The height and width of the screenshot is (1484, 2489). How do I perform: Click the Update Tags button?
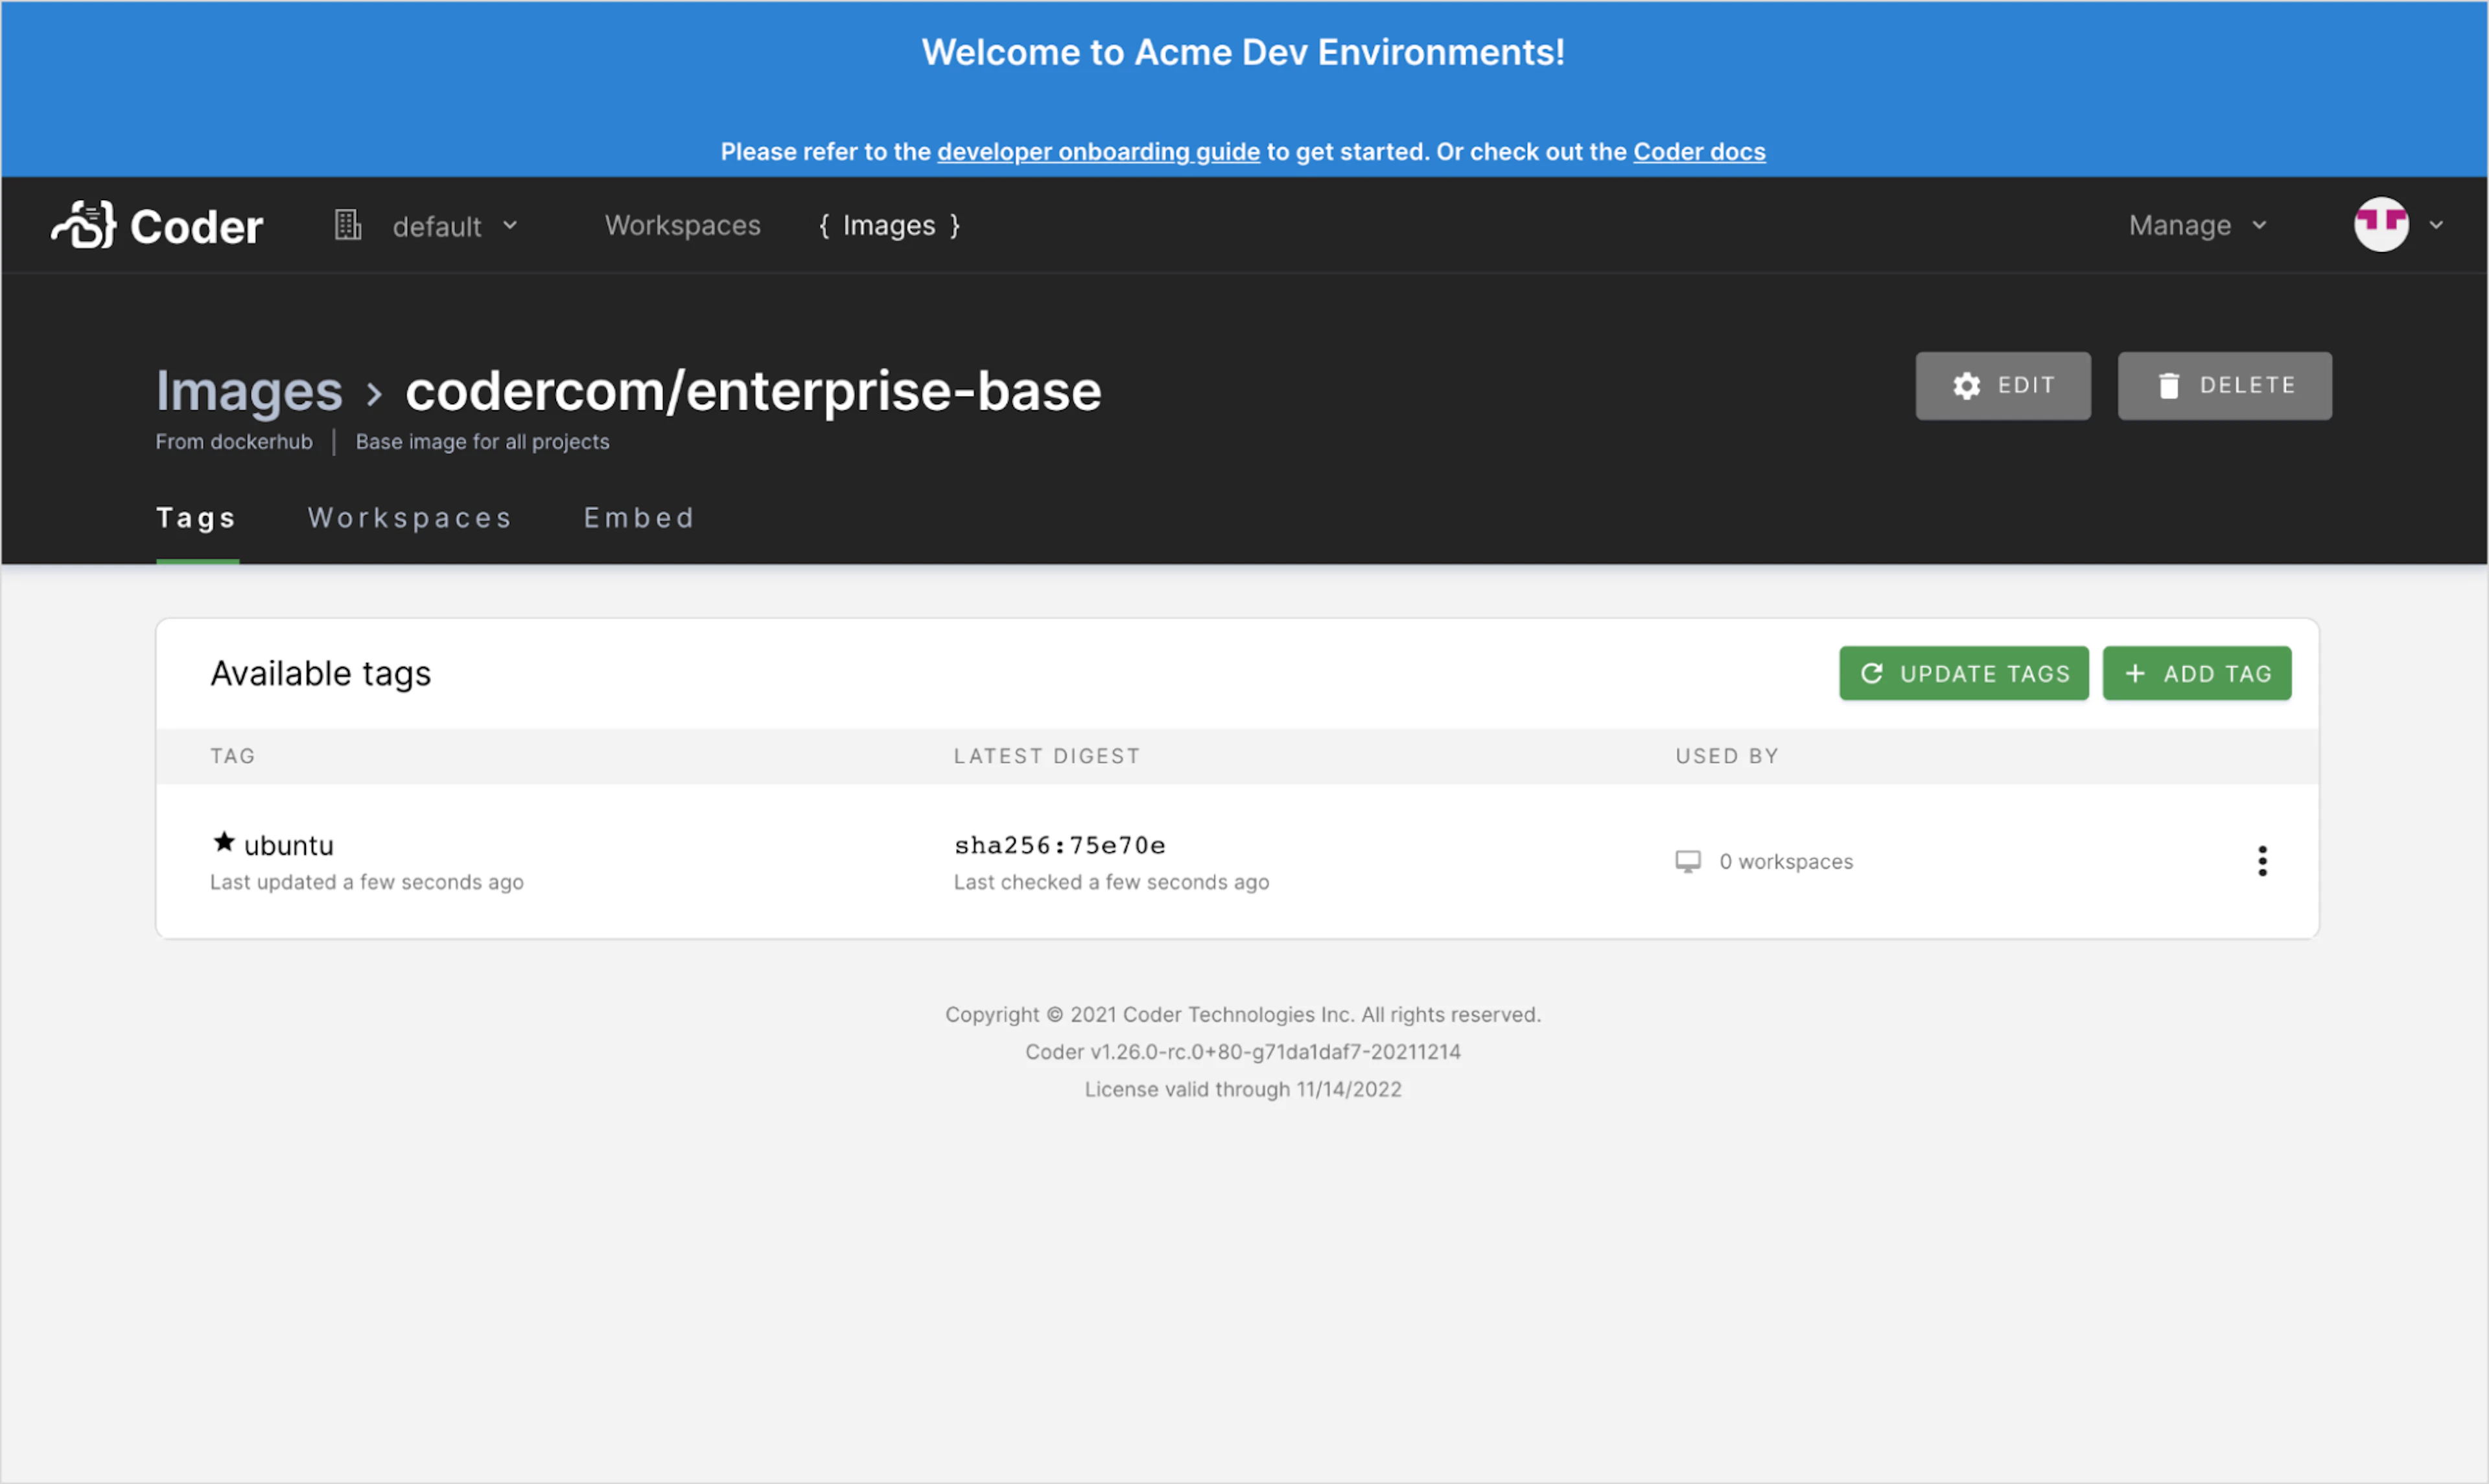pos(1964,673)
